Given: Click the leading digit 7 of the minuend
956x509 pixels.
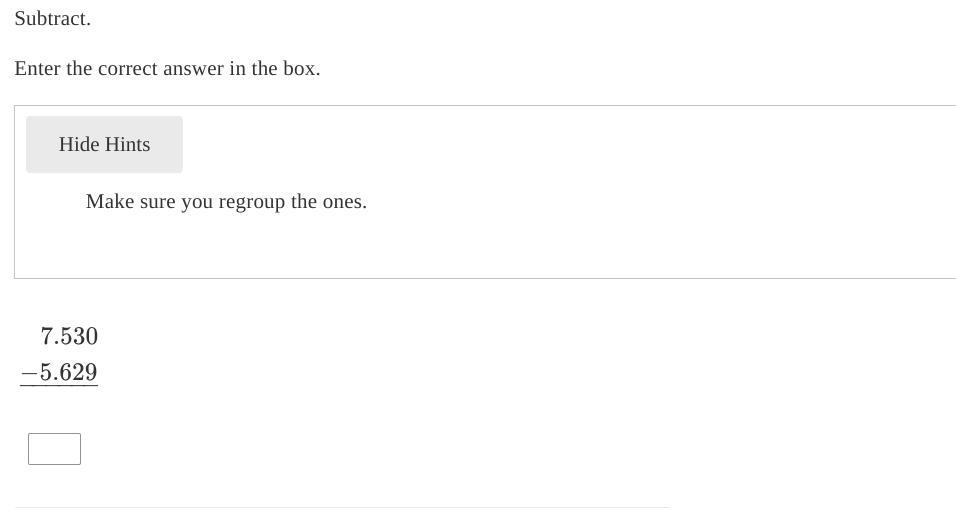Looking at the screenshot, I should click(46, 336).
